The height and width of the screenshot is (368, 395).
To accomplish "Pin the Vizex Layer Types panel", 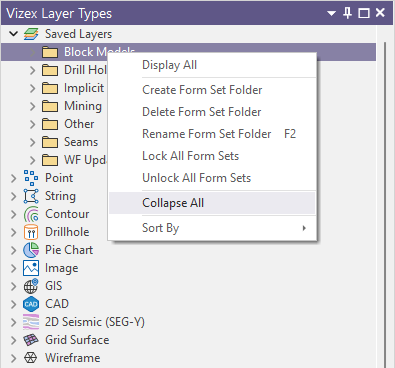I will (x=347, y=13).
